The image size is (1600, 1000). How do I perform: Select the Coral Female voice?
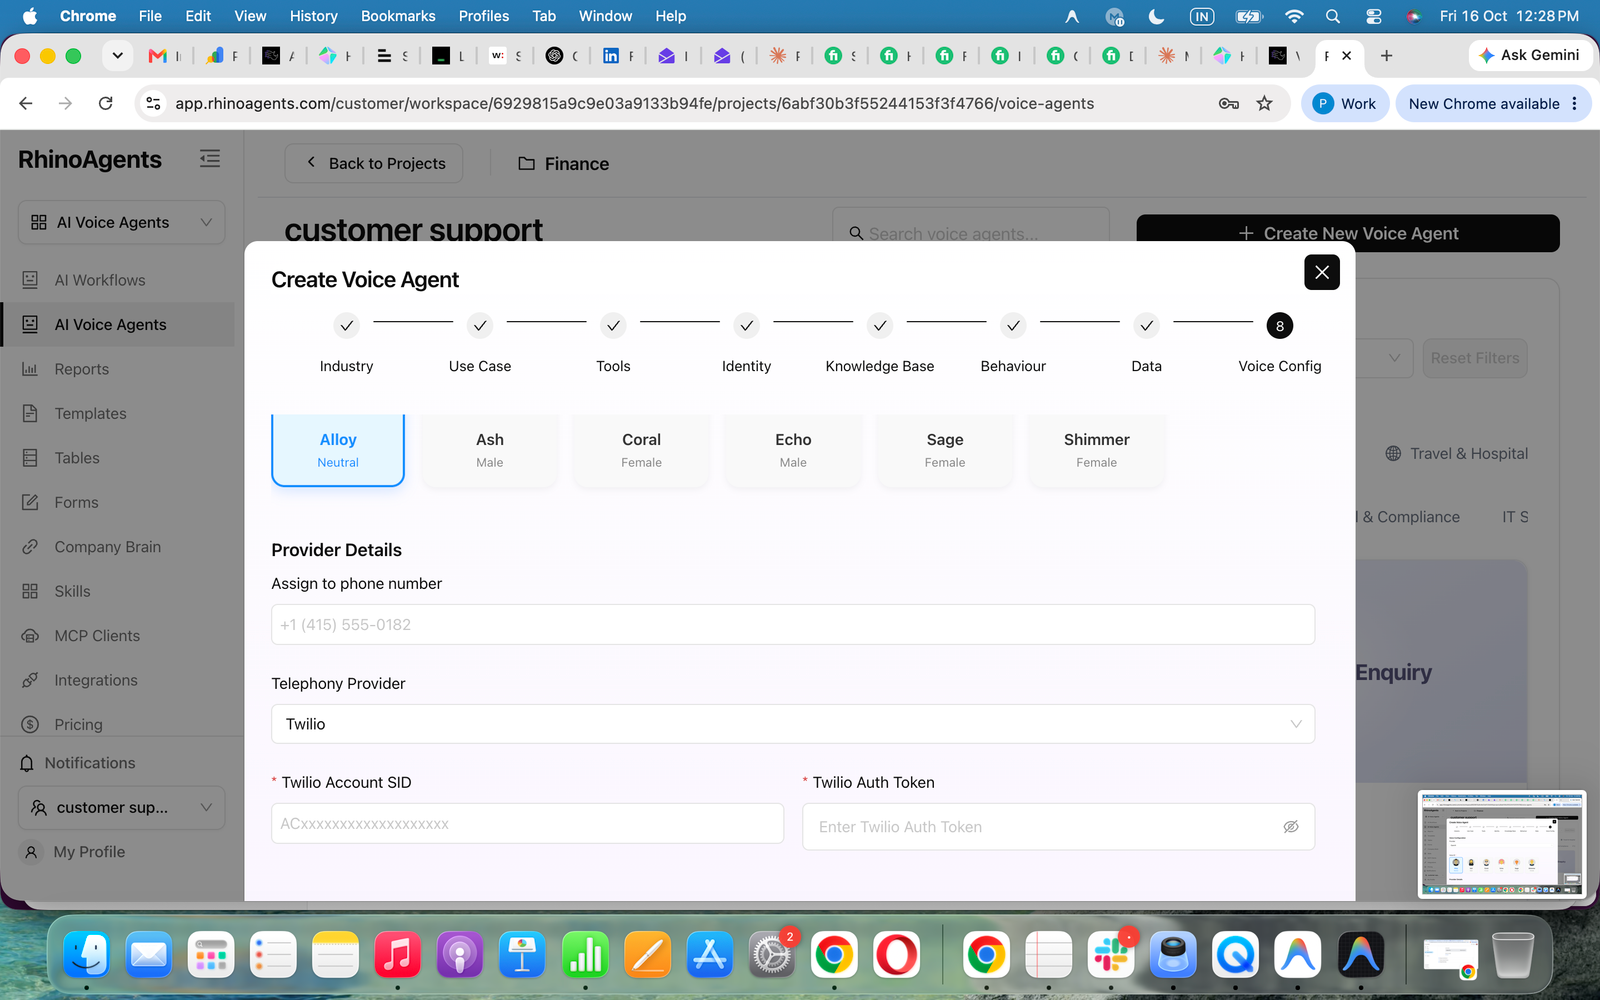pos(641,450)
